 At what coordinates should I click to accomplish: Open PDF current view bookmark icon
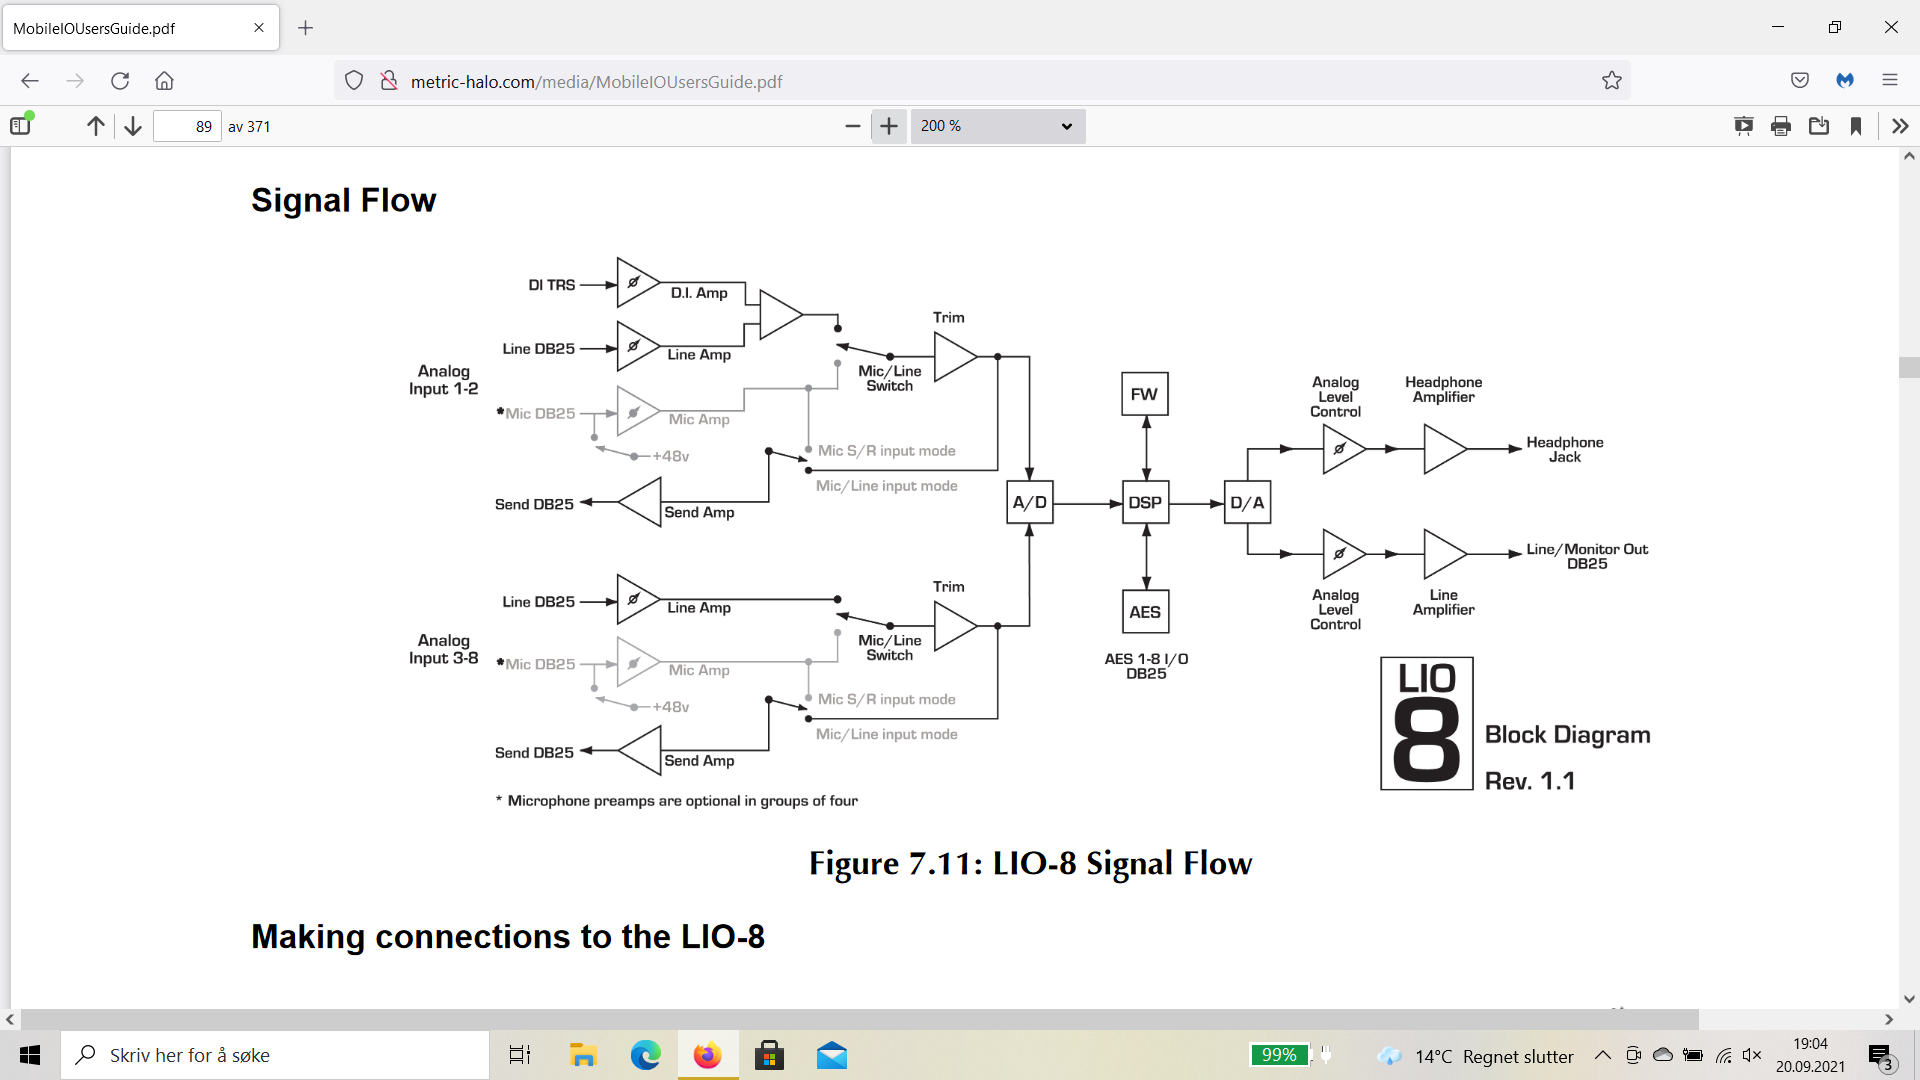coord(1856,126)
